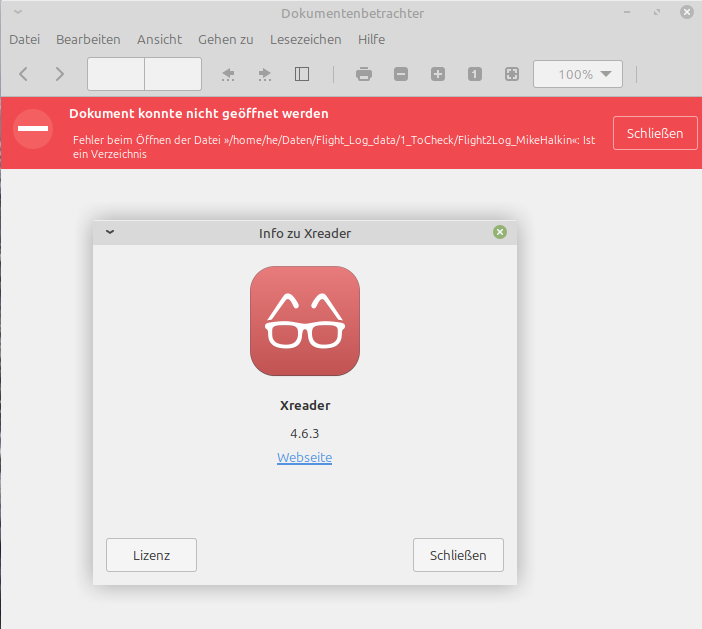Go back in history with left arrow icon

(x=228, y=74)
